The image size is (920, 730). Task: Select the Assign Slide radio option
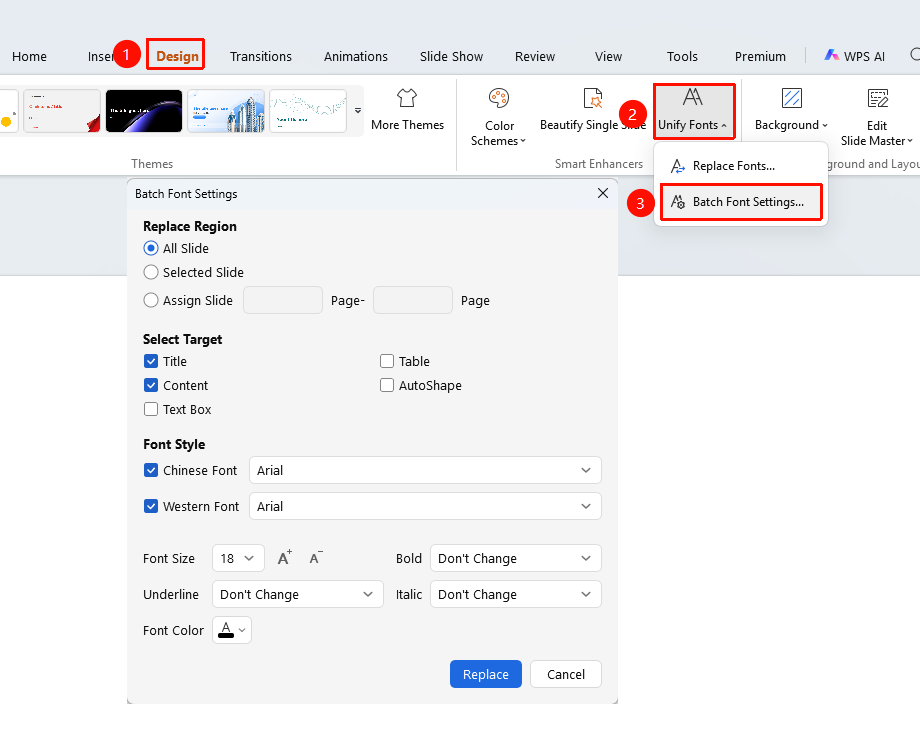click(x=151, y=300)
